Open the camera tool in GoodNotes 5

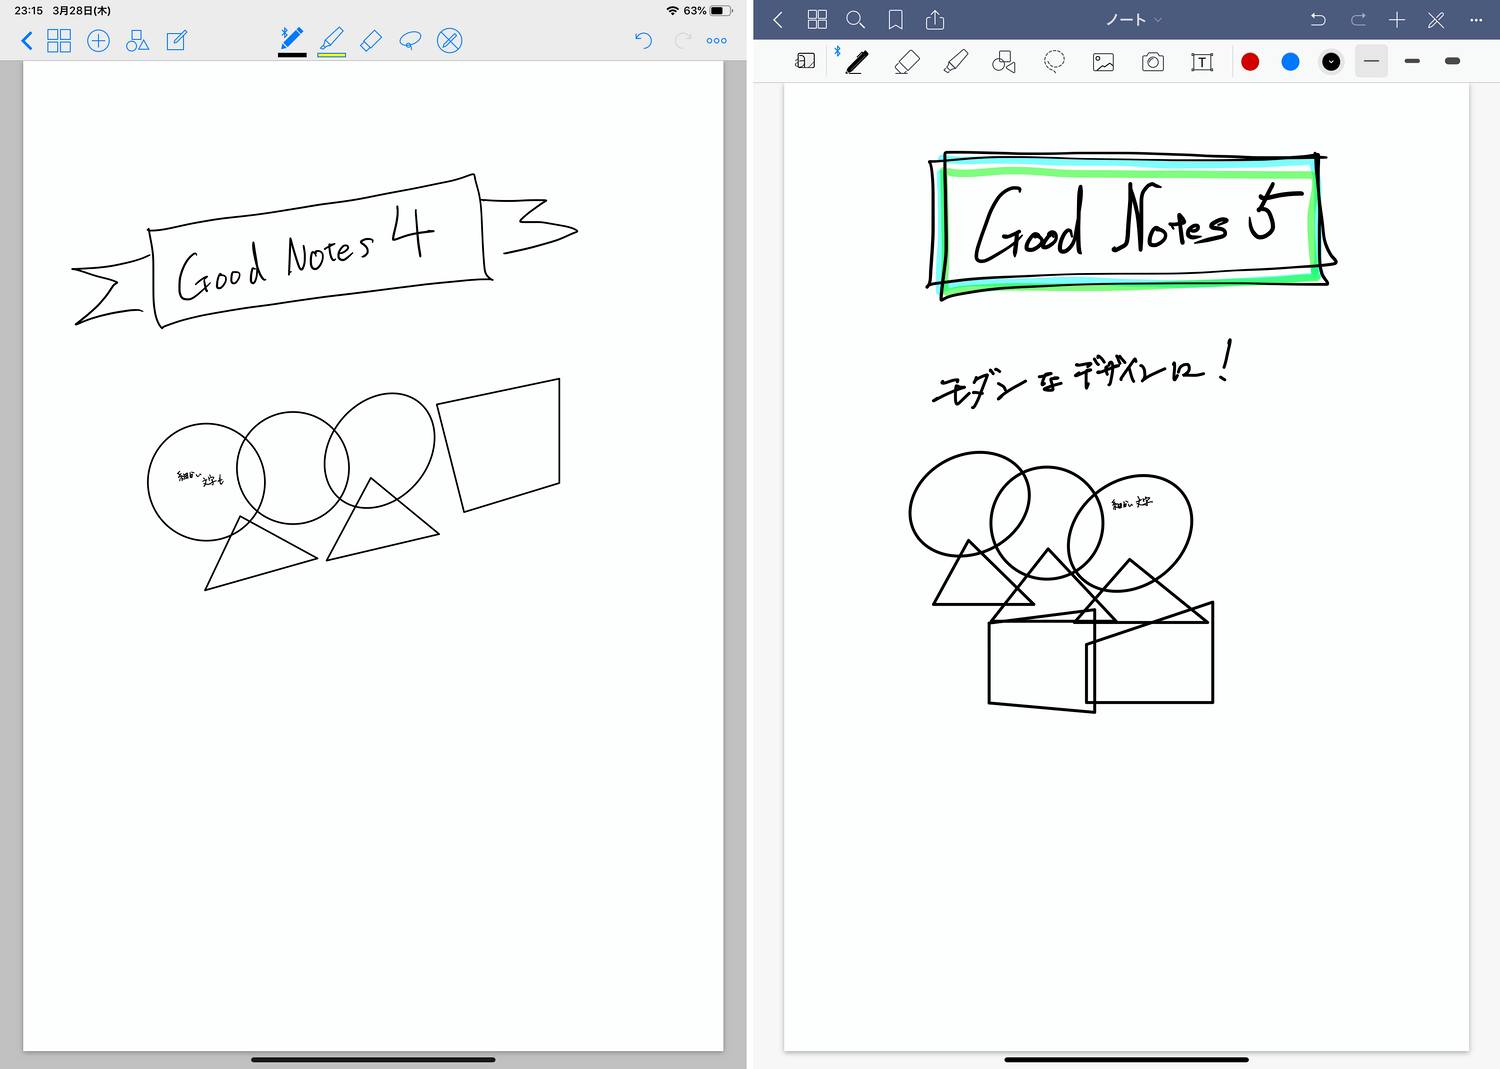[x=1153, y=62]
